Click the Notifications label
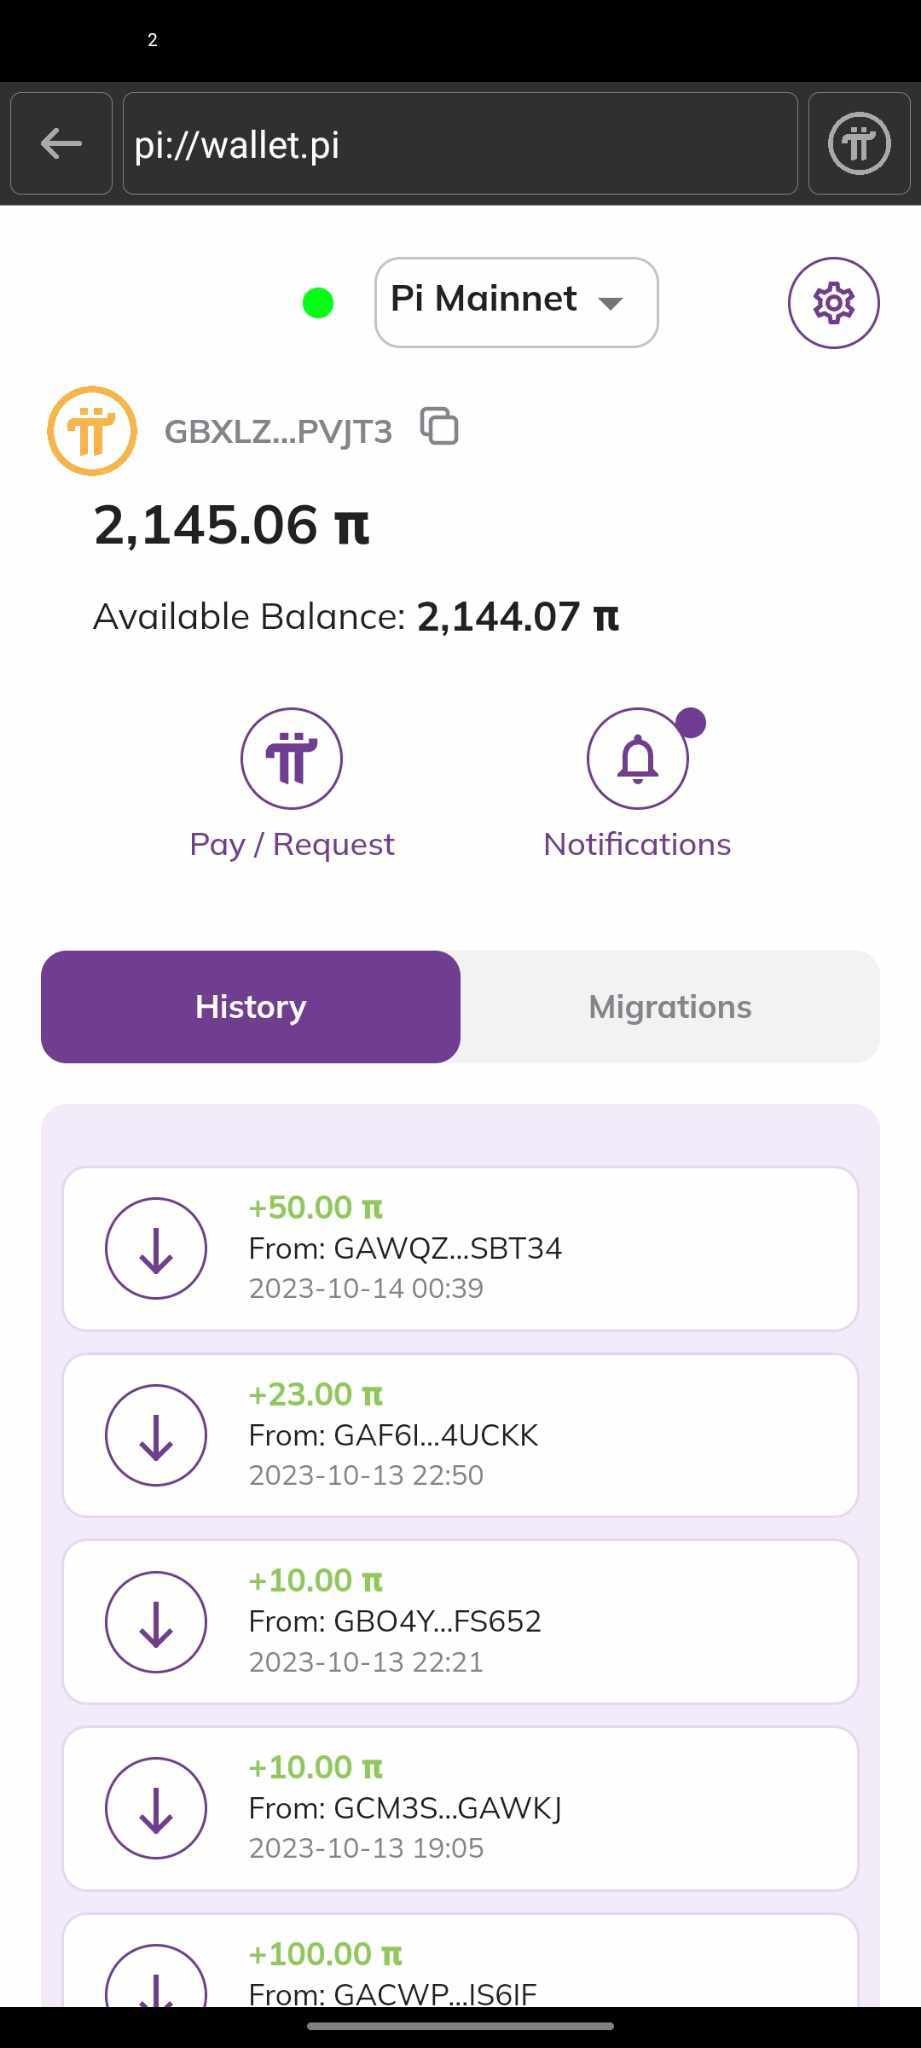 click(637, 844)
